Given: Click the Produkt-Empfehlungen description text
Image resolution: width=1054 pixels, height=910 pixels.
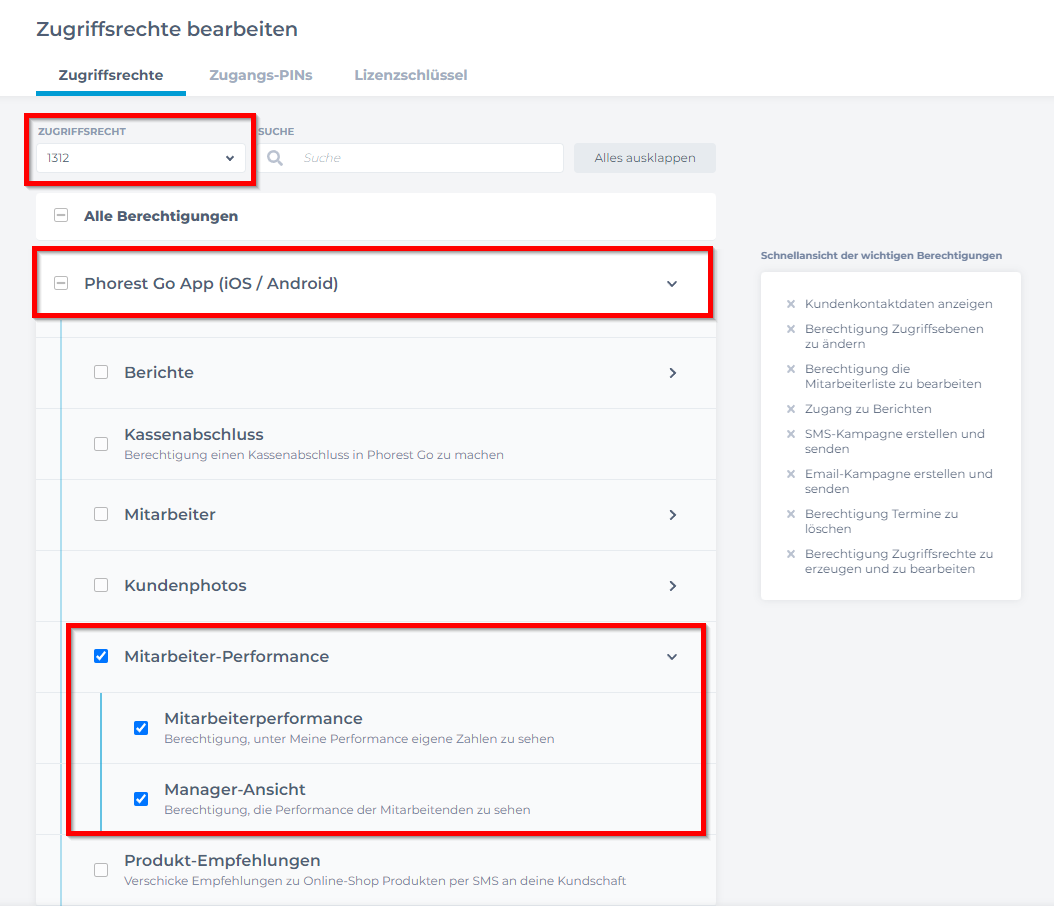Looking at the screenshot, I should [x=375, y=881].
